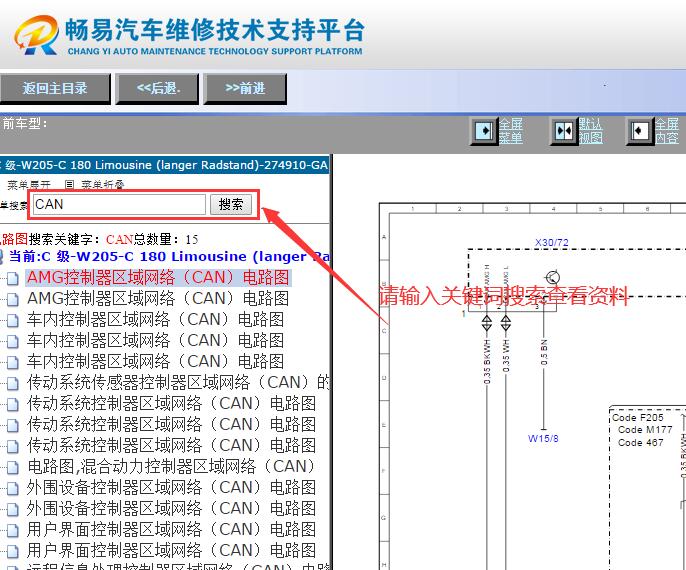Click document icon beside 电路图,混合动力控制器区域网络 row
Image resolution: width=686 pixels, height=570 pixels.
coord(13,467)
